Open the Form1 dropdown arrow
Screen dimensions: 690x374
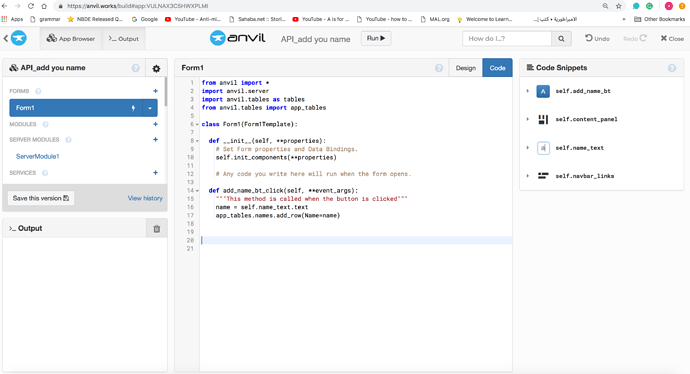point(150,108)
